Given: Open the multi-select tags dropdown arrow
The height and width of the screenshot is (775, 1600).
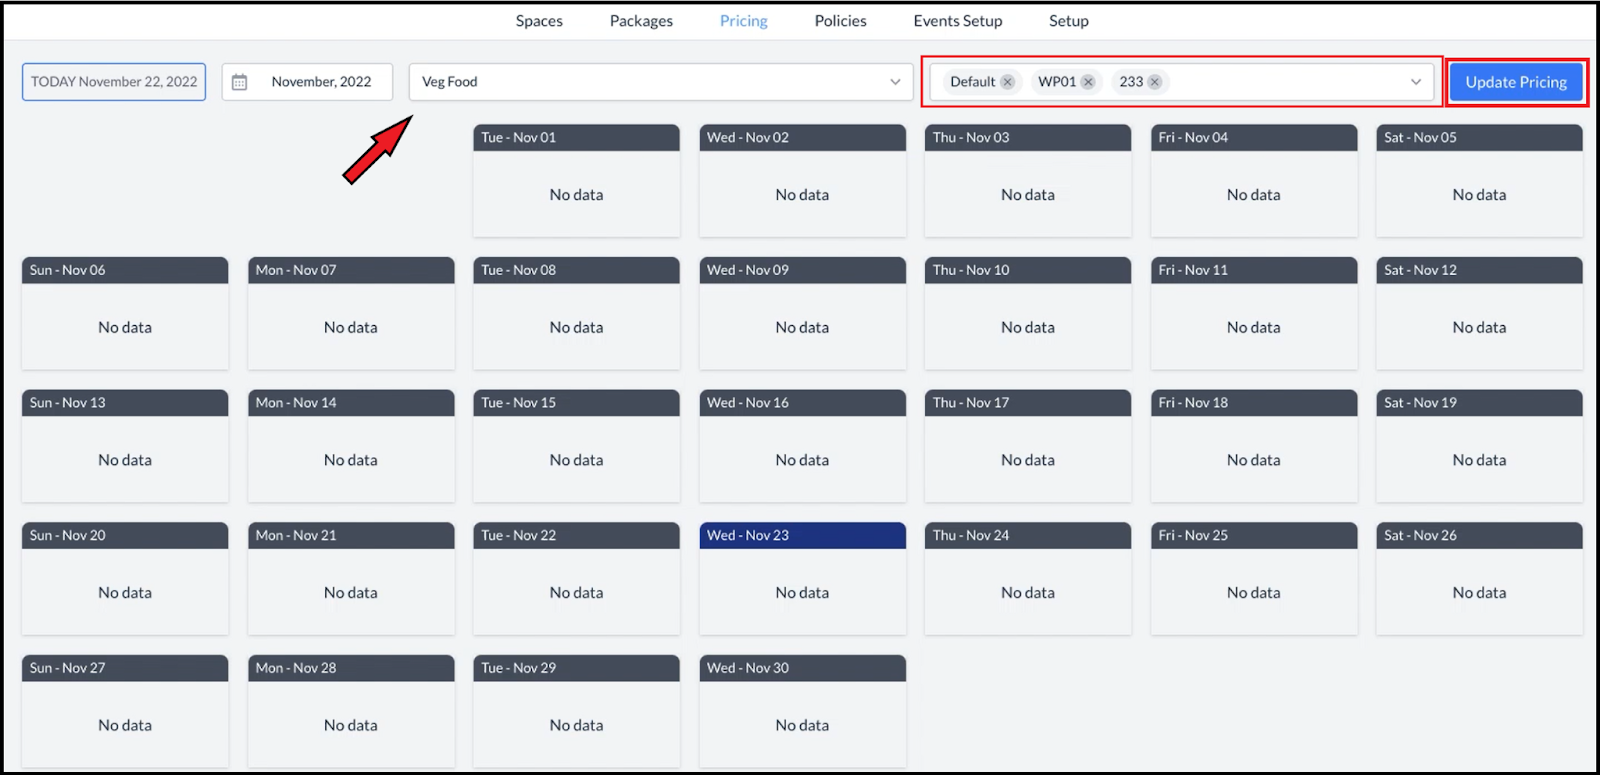Looking at the screenshot, I should coord(1415,82).
